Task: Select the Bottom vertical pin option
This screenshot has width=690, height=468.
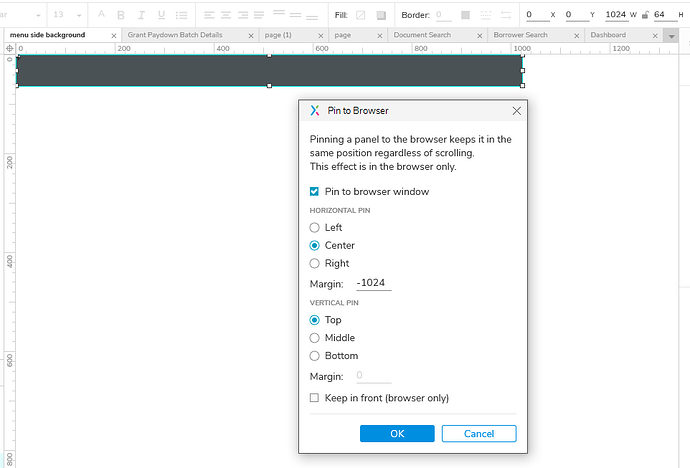Action: coord(314,356)
